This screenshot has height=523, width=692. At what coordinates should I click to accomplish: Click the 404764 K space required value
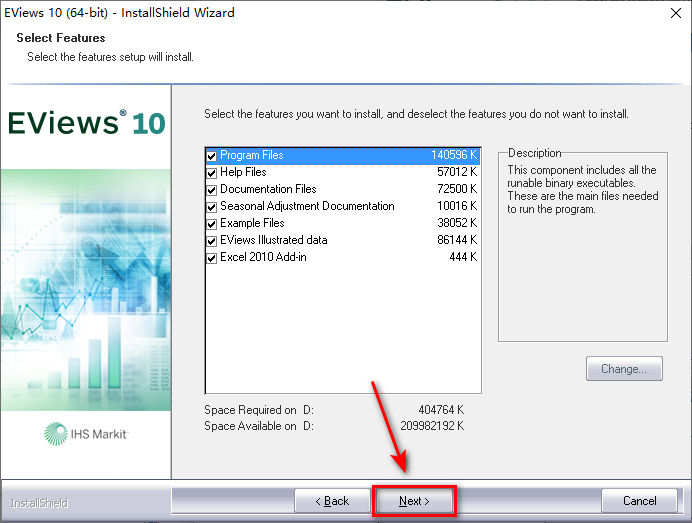coord(441,410)
